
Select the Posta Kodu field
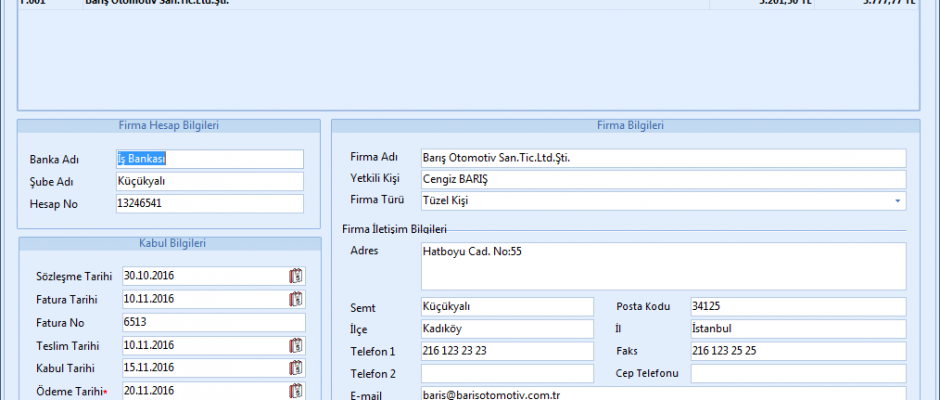[x=797, y=306]
